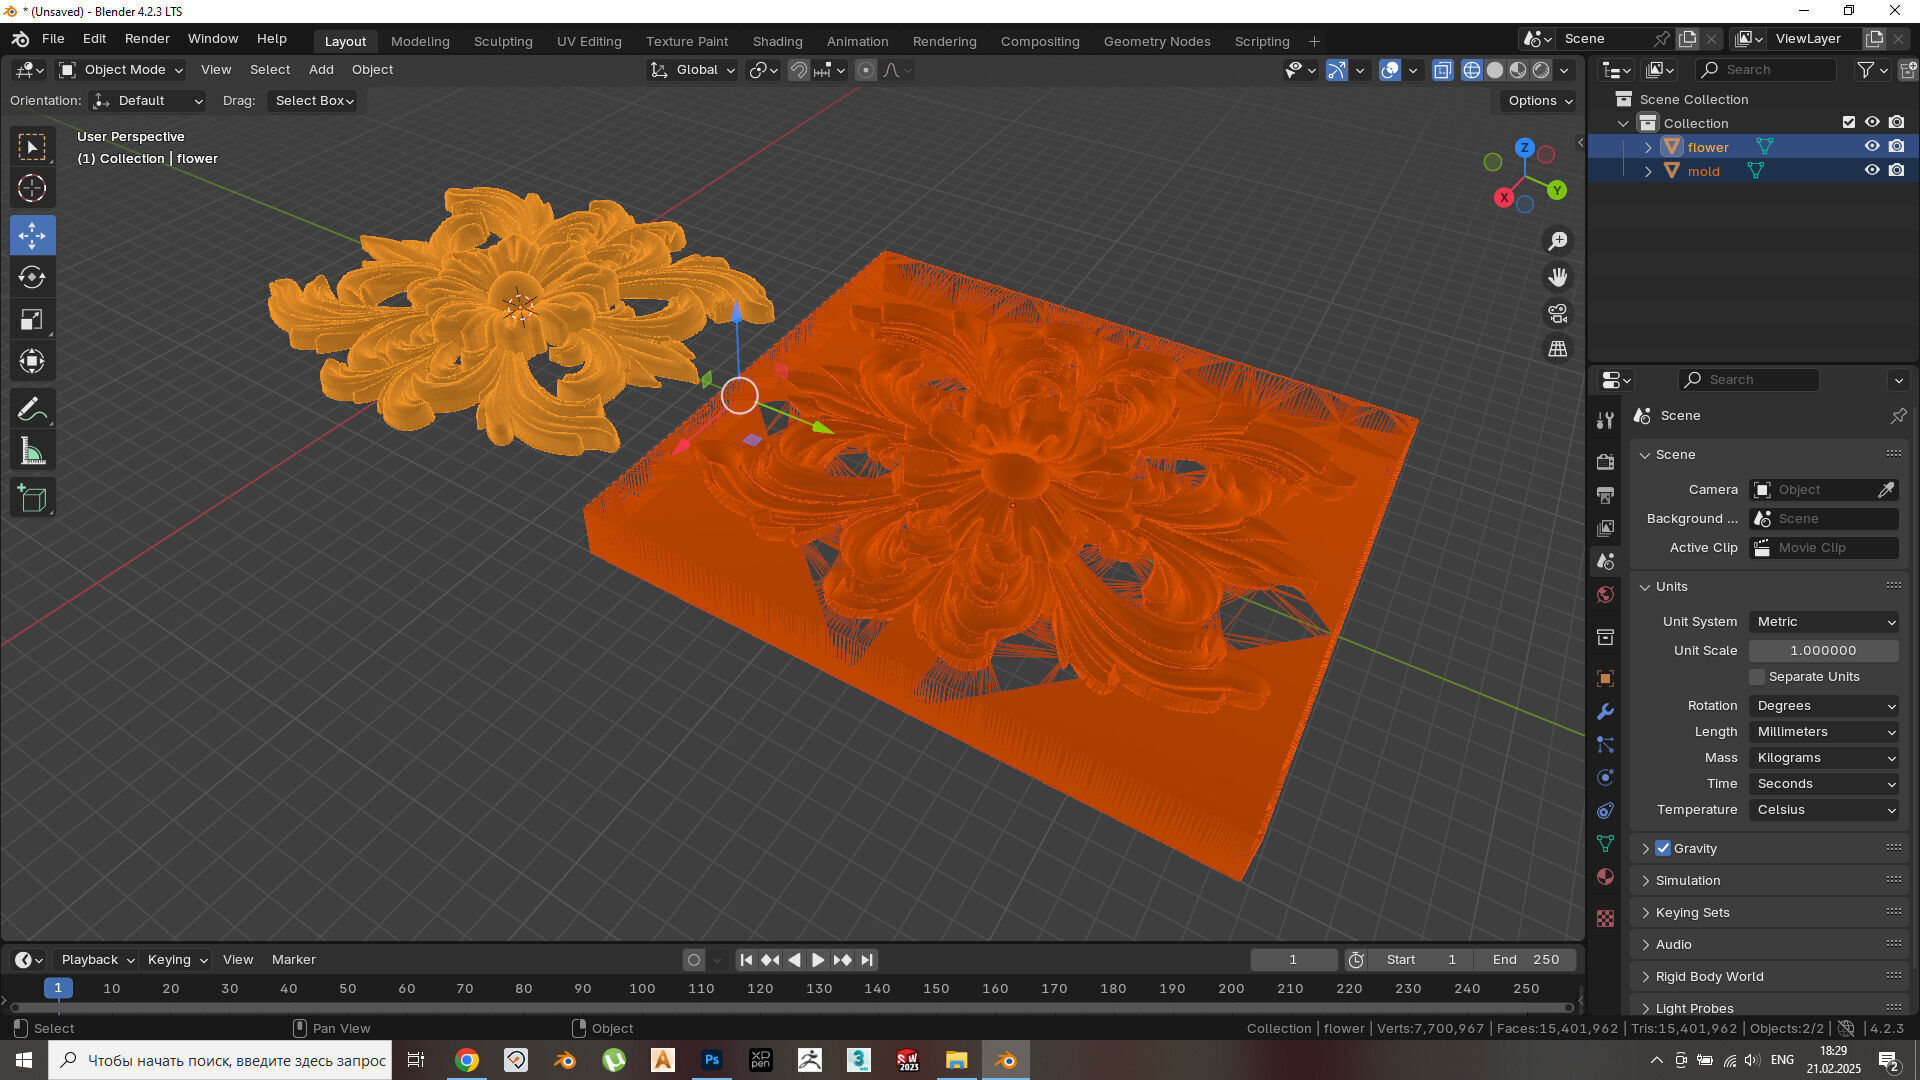This screenshot has width=1920, height=1080.
Task: Open the Modifiers wrench properties tab
Action: coord(1605,712)
